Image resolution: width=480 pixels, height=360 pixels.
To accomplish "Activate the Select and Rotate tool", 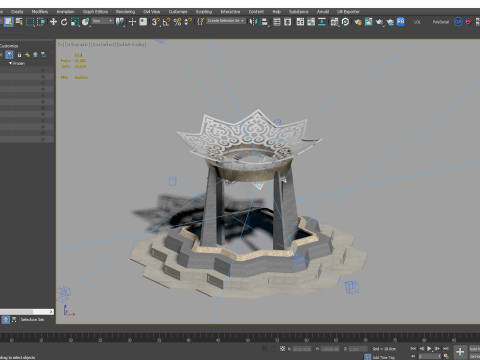I will 64,22.
